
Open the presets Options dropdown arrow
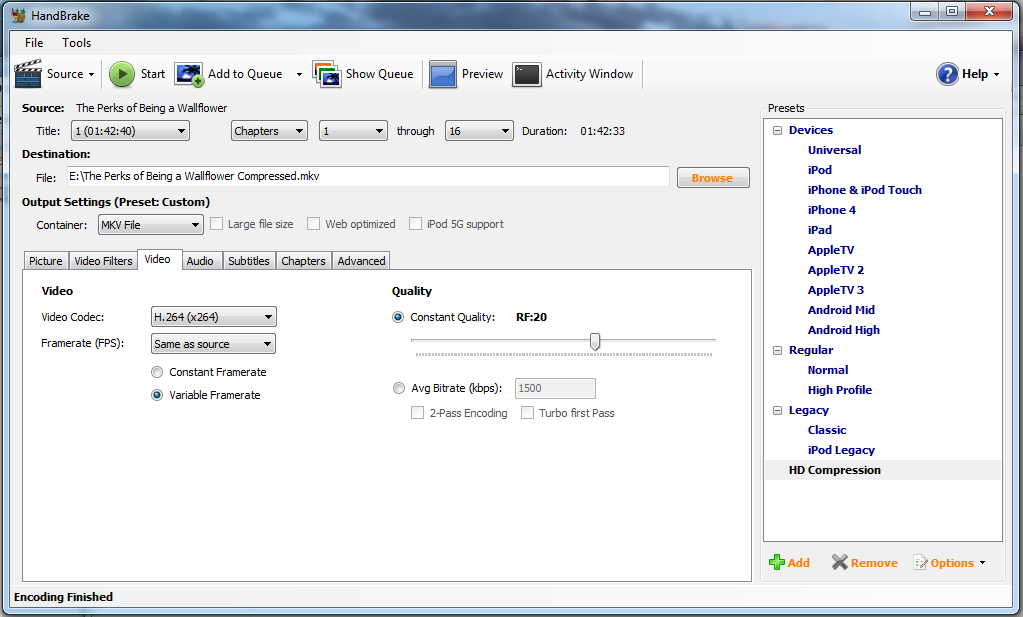(983, 563)
